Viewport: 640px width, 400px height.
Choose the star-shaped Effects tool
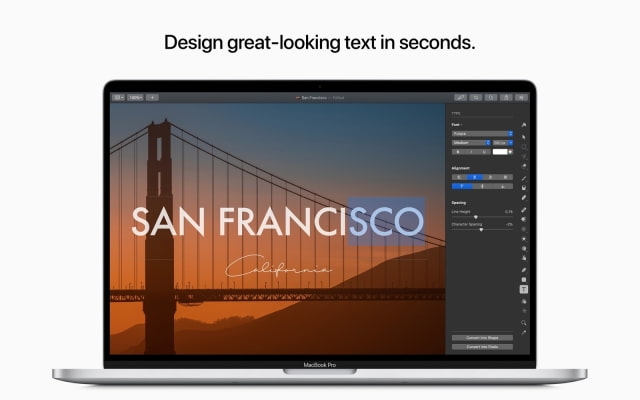pos(524,239)
